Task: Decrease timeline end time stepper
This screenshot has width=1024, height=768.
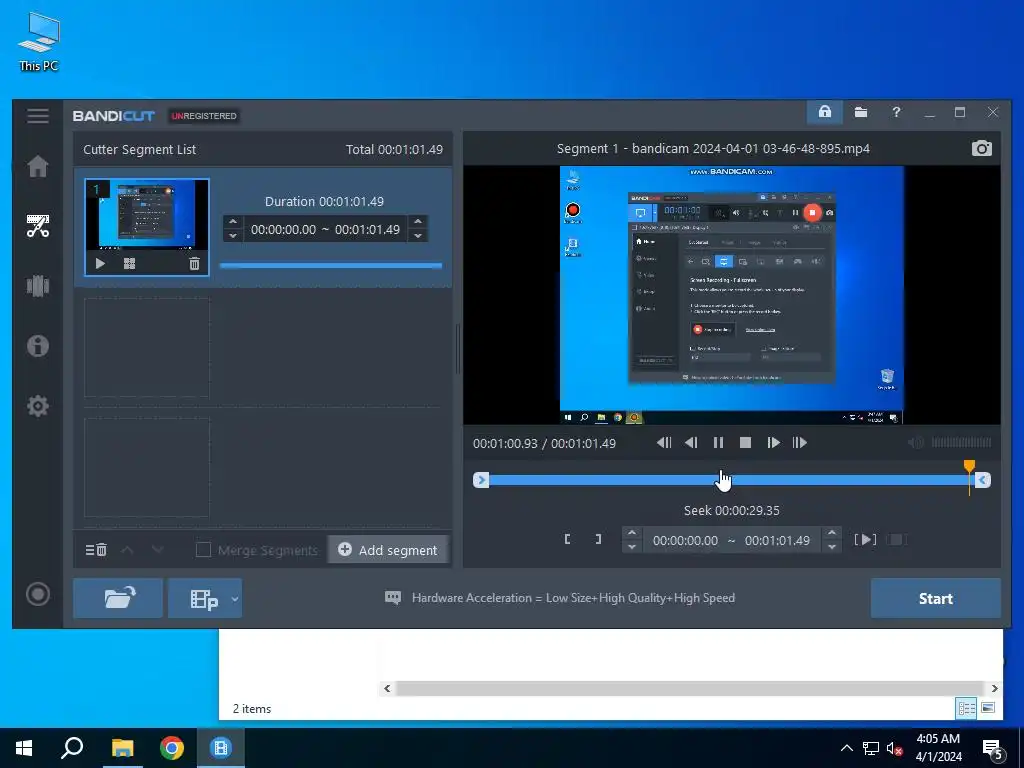Action: [831, 547]
